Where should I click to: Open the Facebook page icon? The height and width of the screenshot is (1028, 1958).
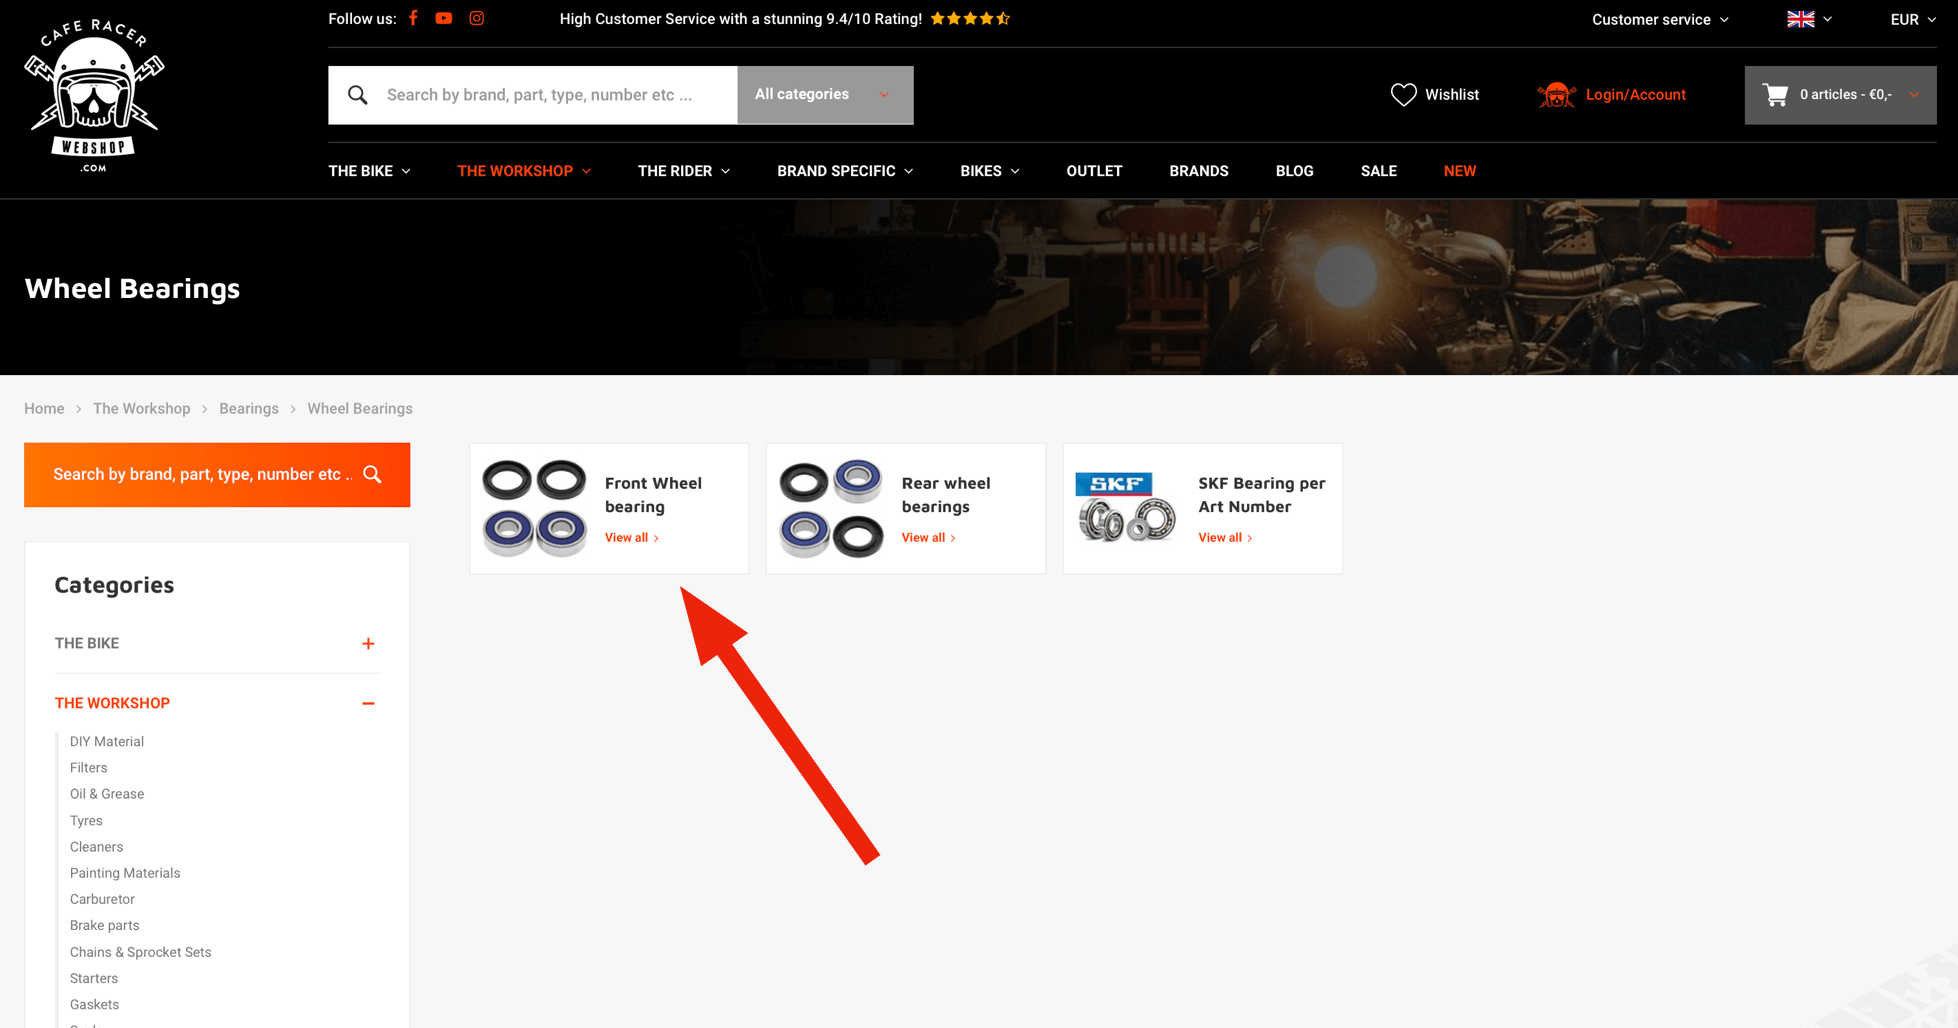(x=413, y=18)
